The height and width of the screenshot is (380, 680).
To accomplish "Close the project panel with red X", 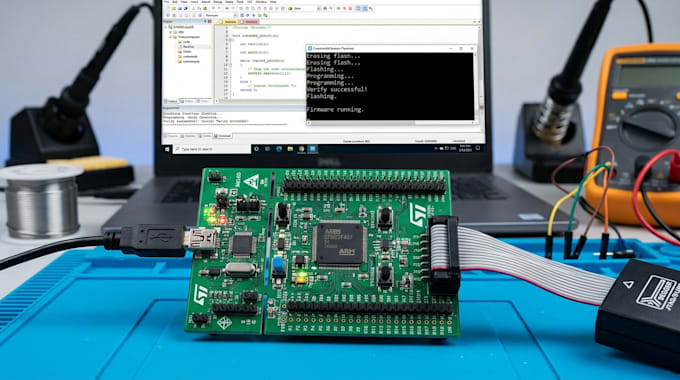I will (x=209, y=22).
